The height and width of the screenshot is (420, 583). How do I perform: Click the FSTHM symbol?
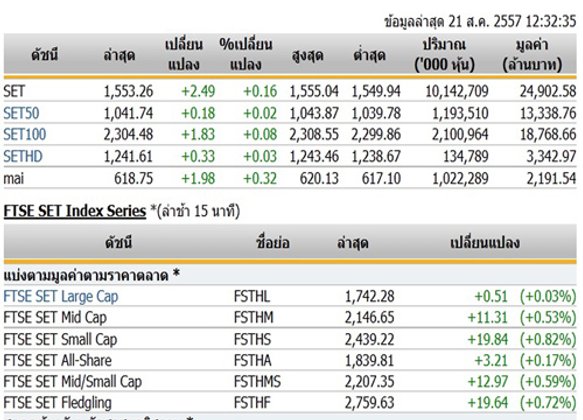coord(254,318)
